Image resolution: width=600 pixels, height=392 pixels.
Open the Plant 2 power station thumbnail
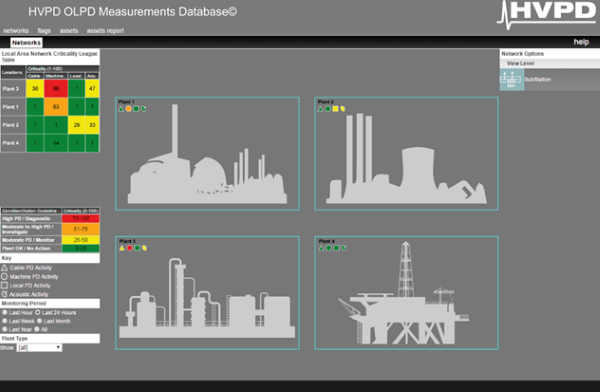click(x=406, y=154)
